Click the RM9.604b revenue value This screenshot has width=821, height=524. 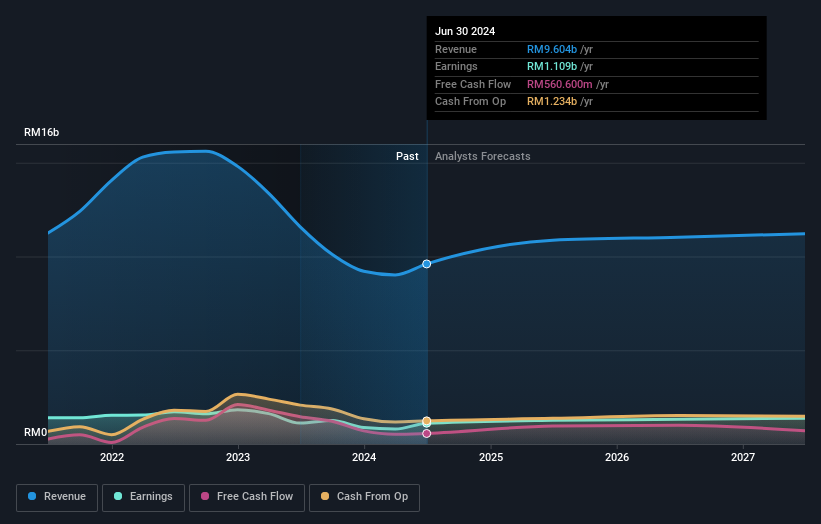pyautogui.click(x=552, y=49)
